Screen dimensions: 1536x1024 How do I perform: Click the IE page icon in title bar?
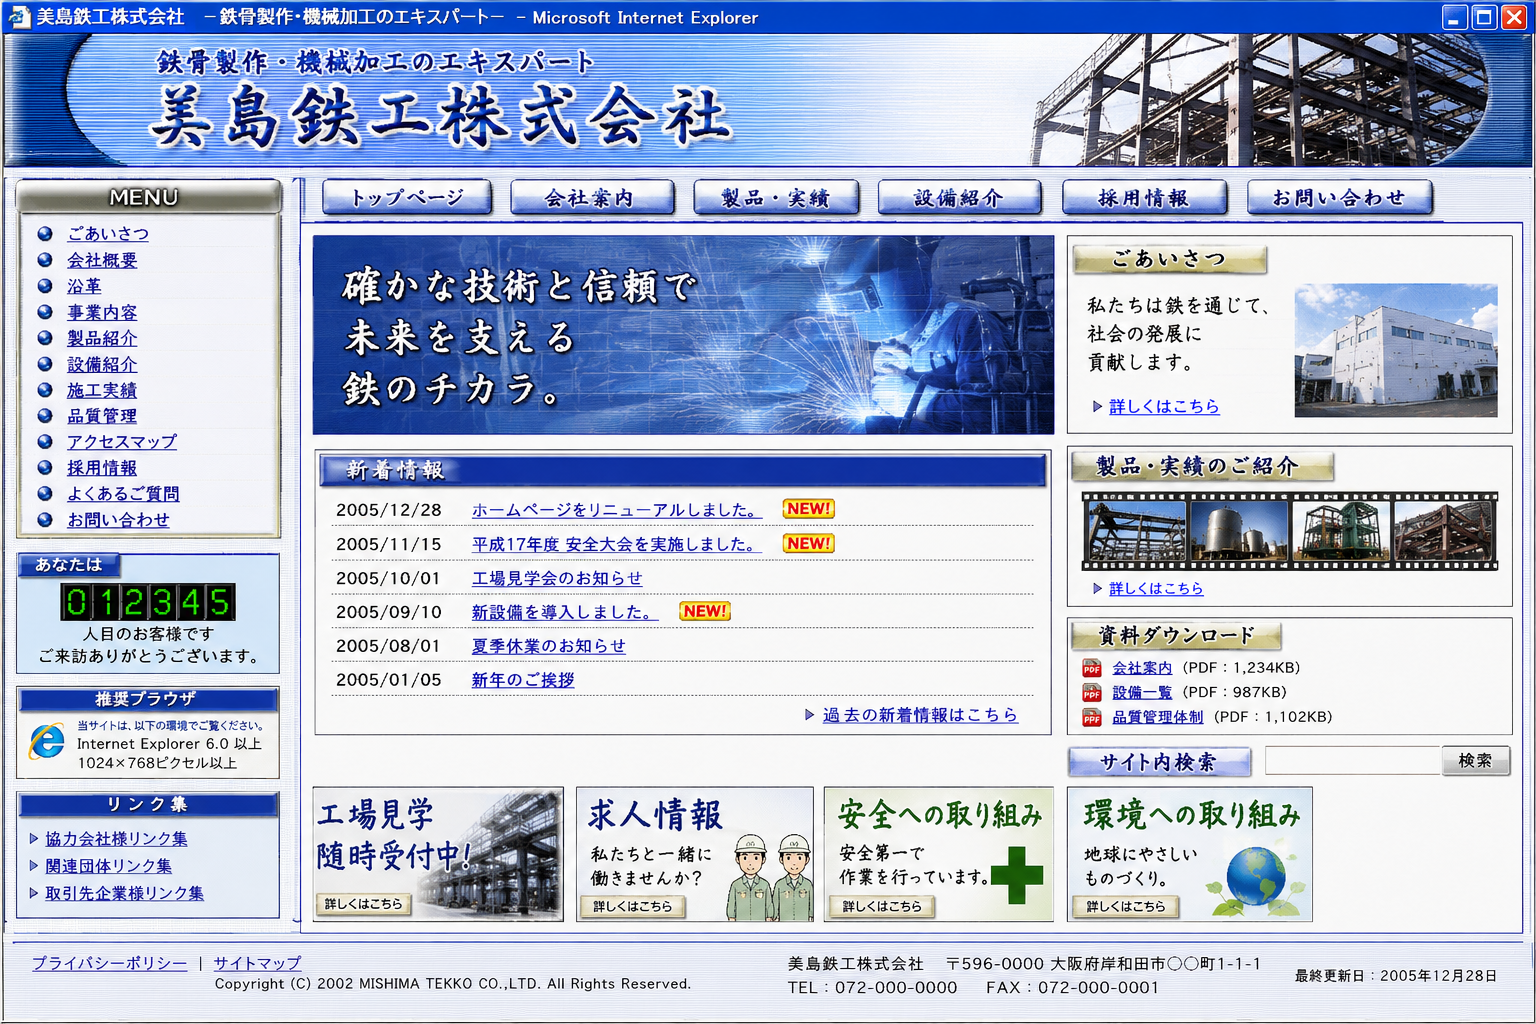(x=18, y=17)
